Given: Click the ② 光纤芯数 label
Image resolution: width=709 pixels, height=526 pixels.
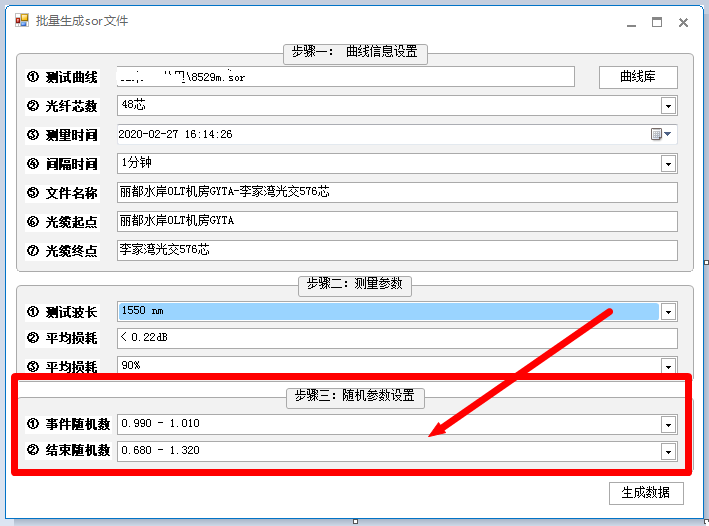Looking at the screenshot, I should click(62, 106).
